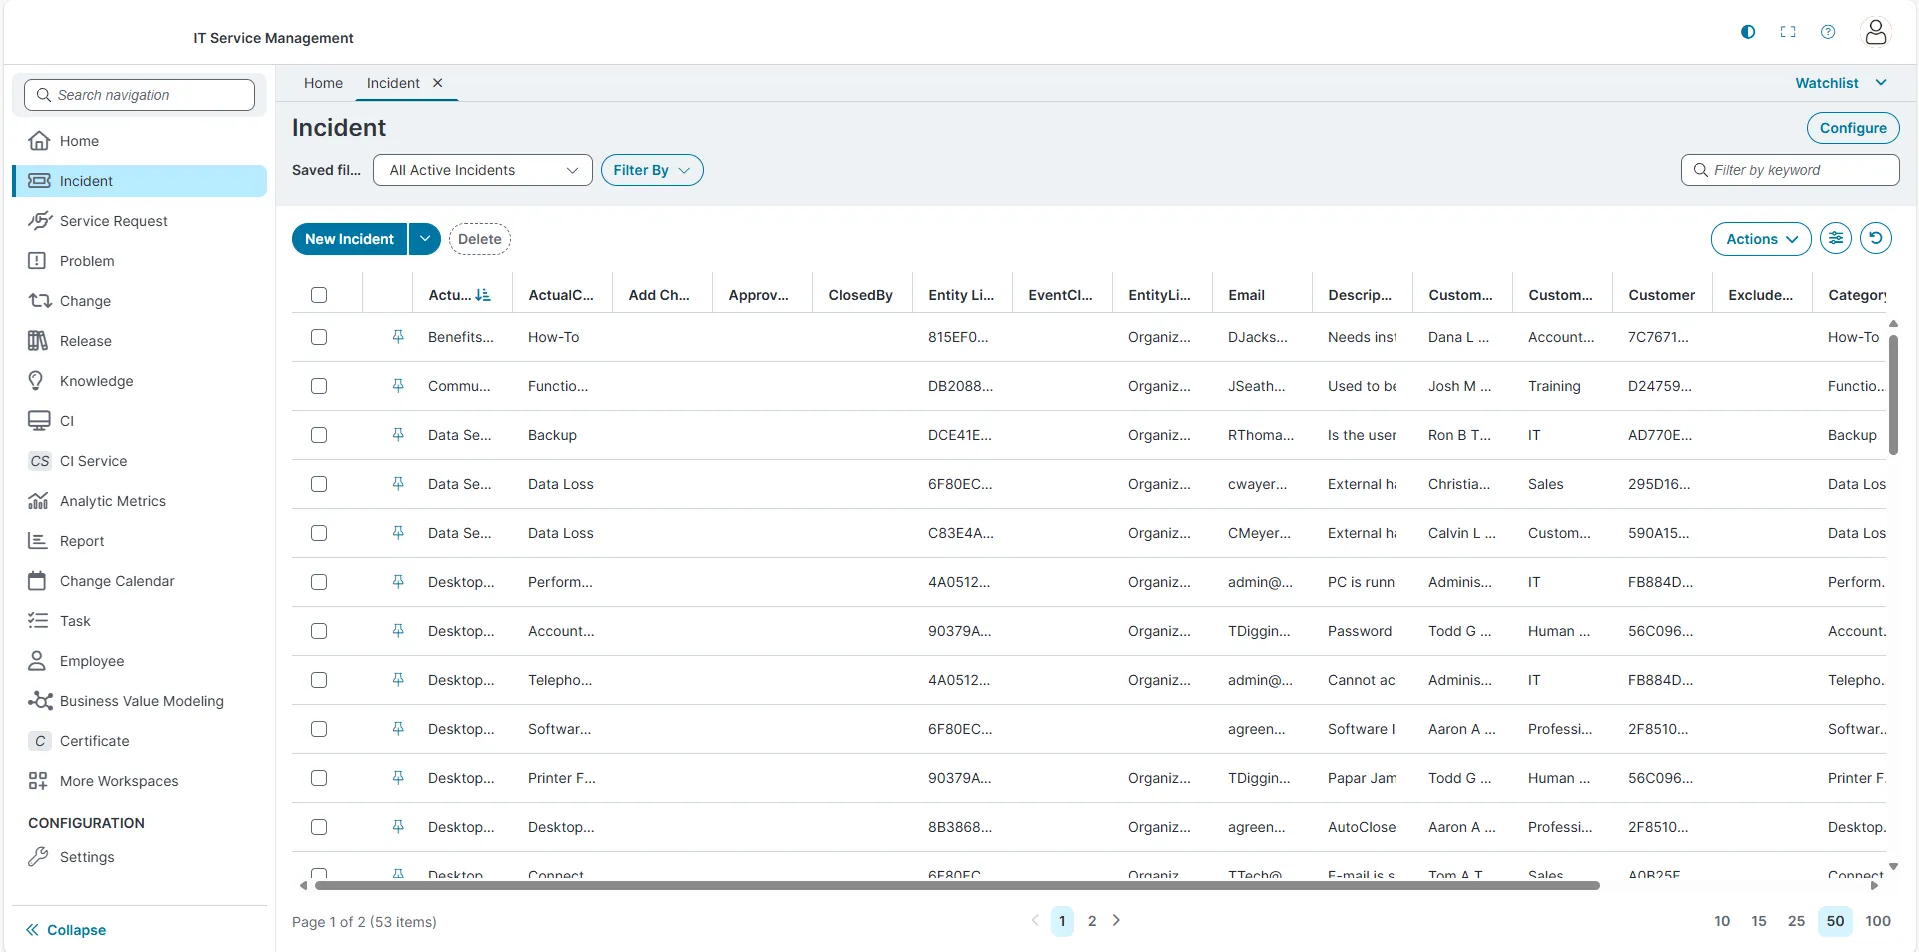This screenshot has width=1919, height=952.
Task: Open Business Value Modeling
Action: 140,701
